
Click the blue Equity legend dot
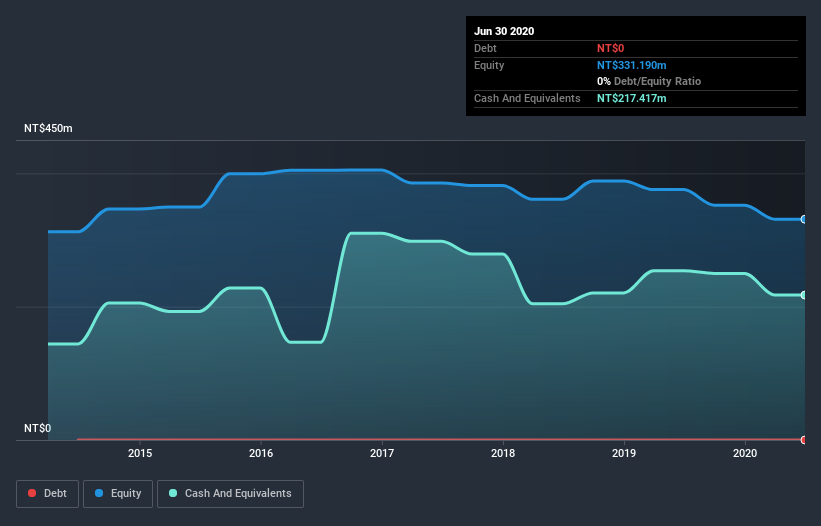(99, 493)
